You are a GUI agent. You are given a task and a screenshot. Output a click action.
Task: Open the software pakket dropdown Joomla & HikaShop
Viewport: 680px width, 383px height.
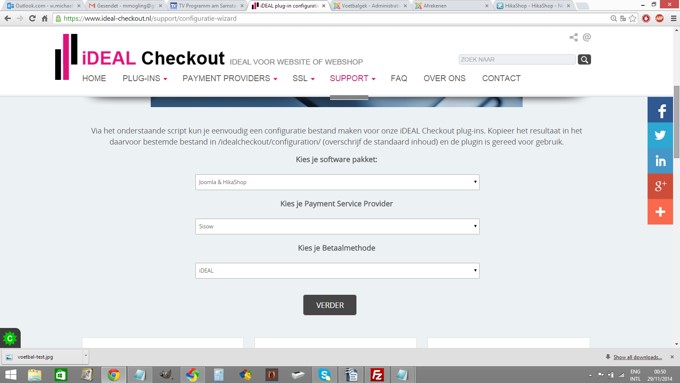click(337, 182)
